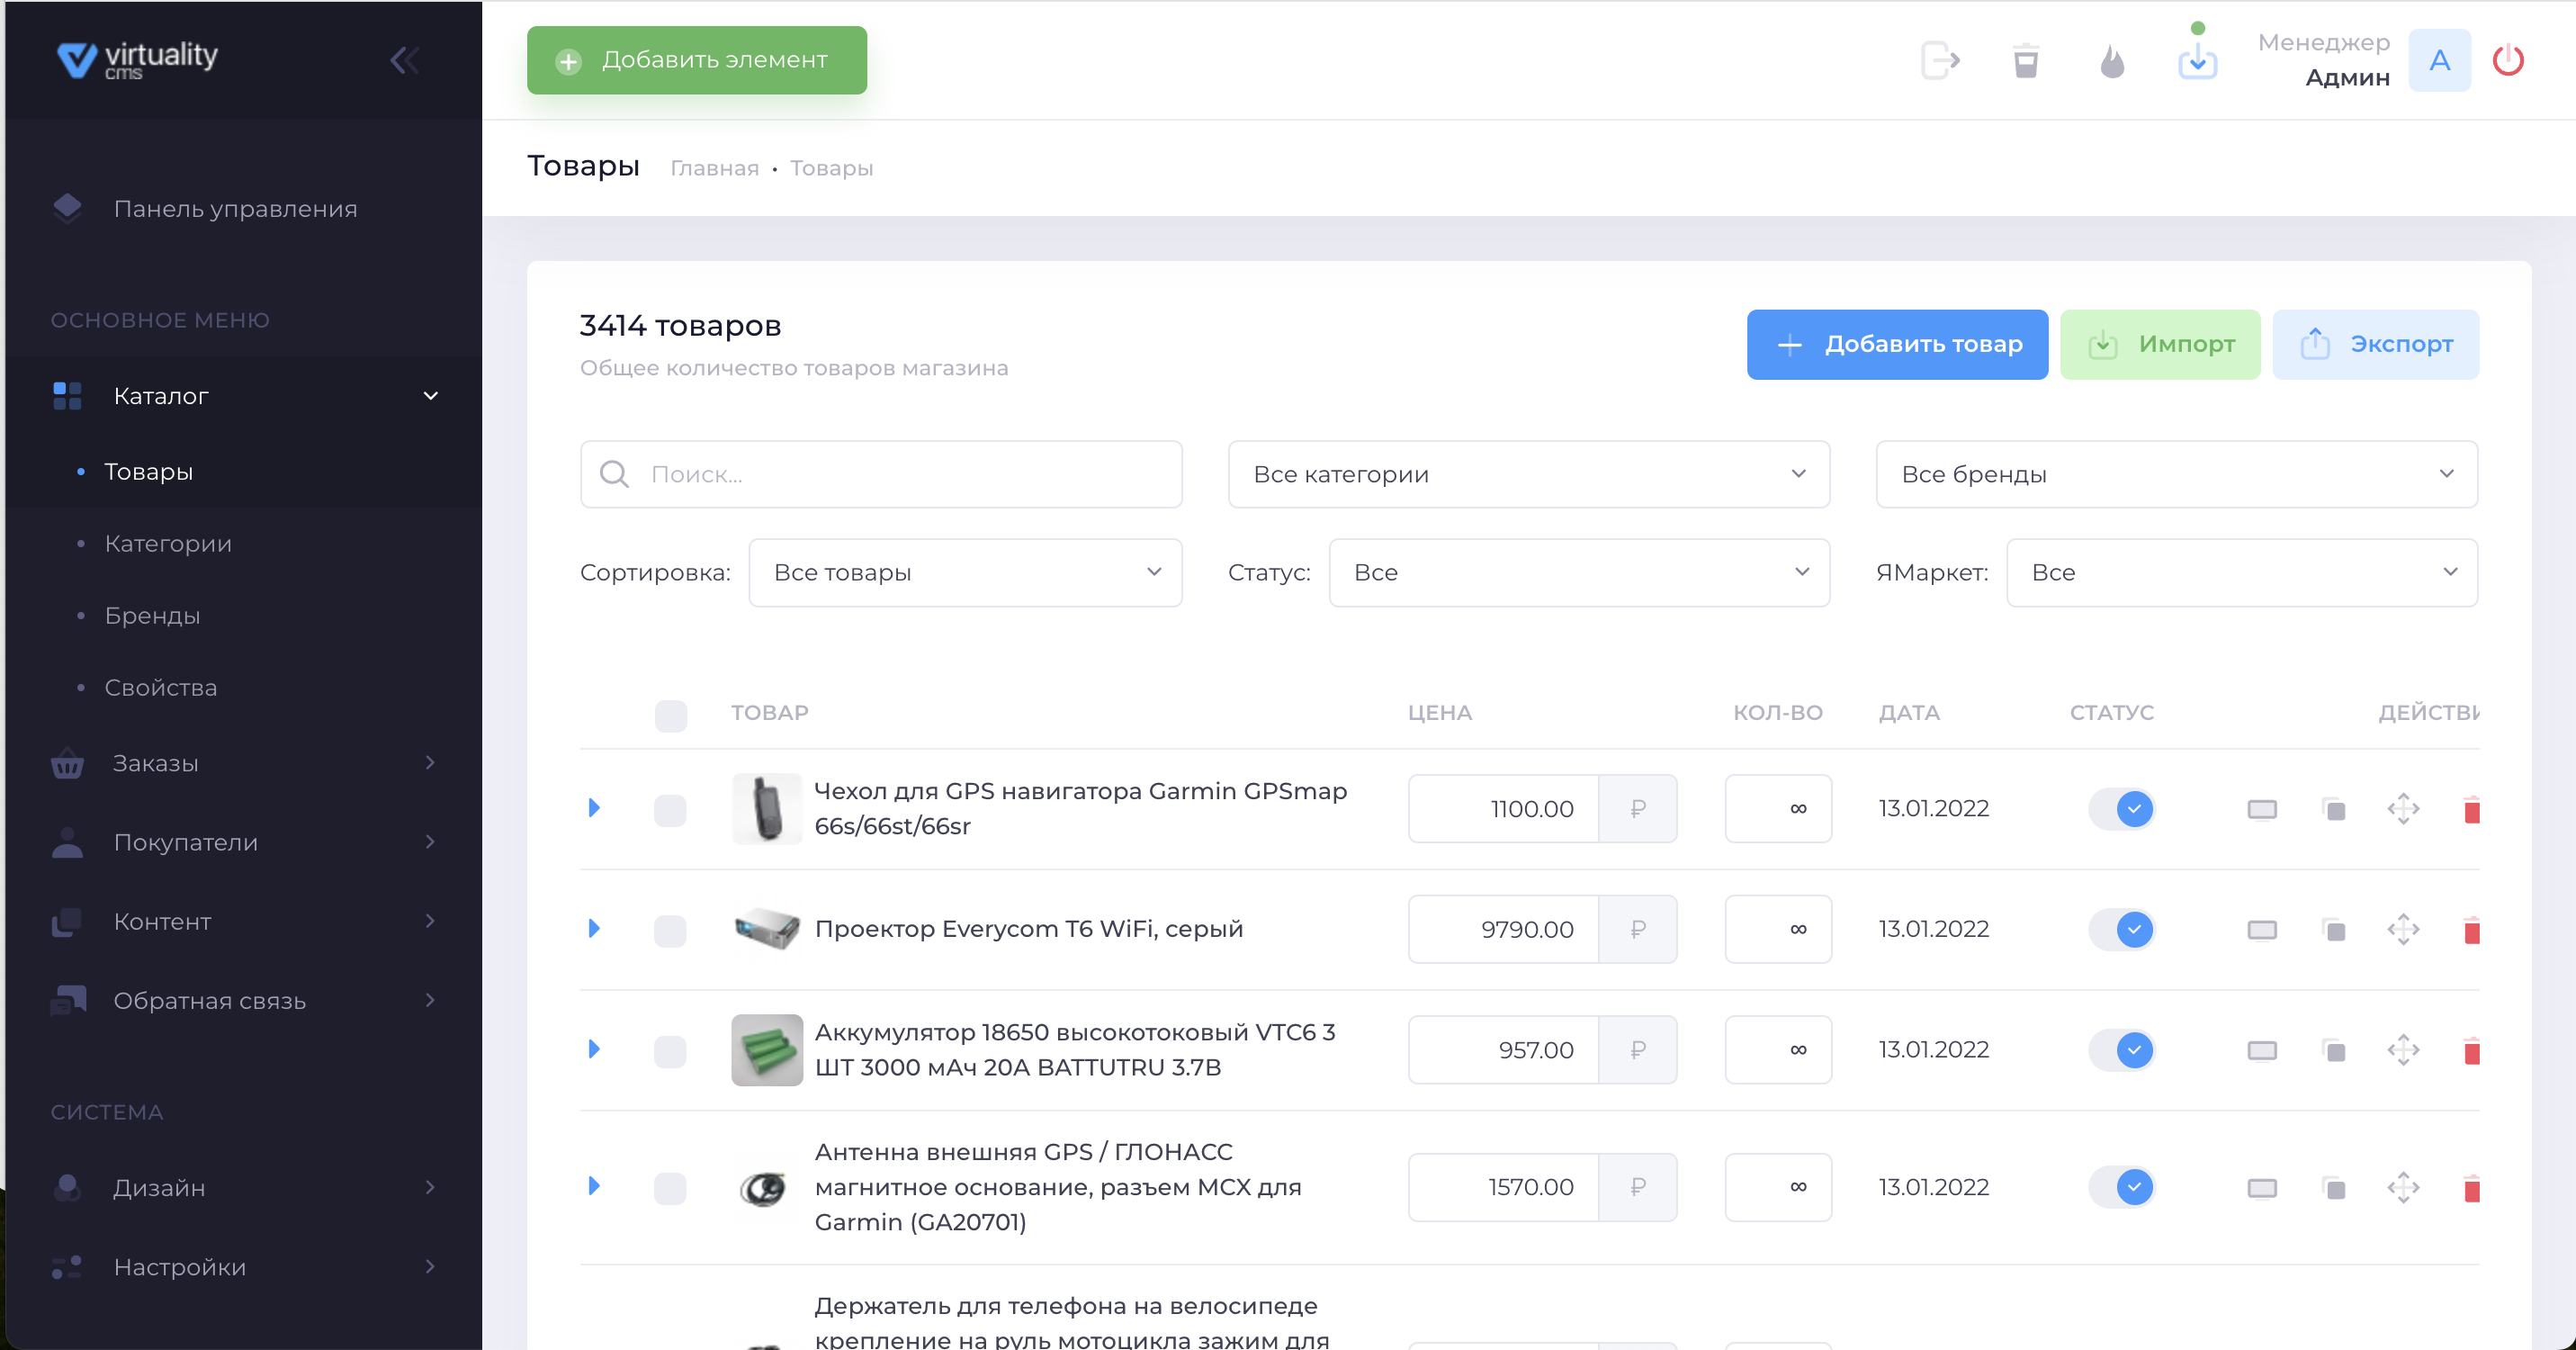This screenshot has height=1350, width=2576.
Task: Open the trash/recycle bin icon in header
Action: (2026, 60)
